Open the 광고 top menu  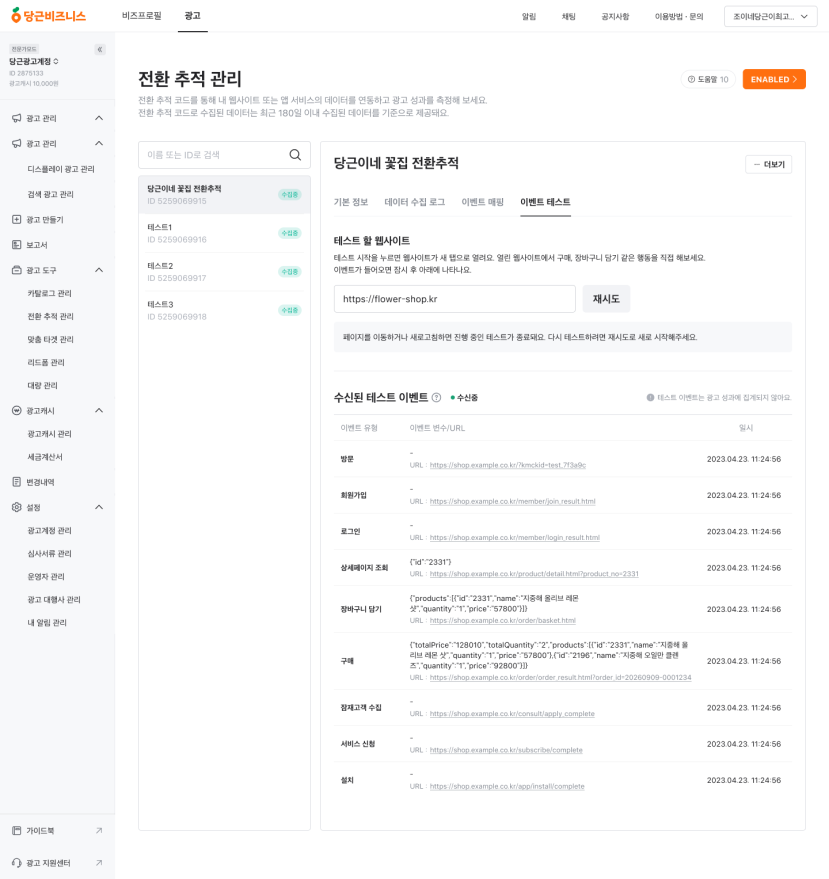[x=192, y=16]
